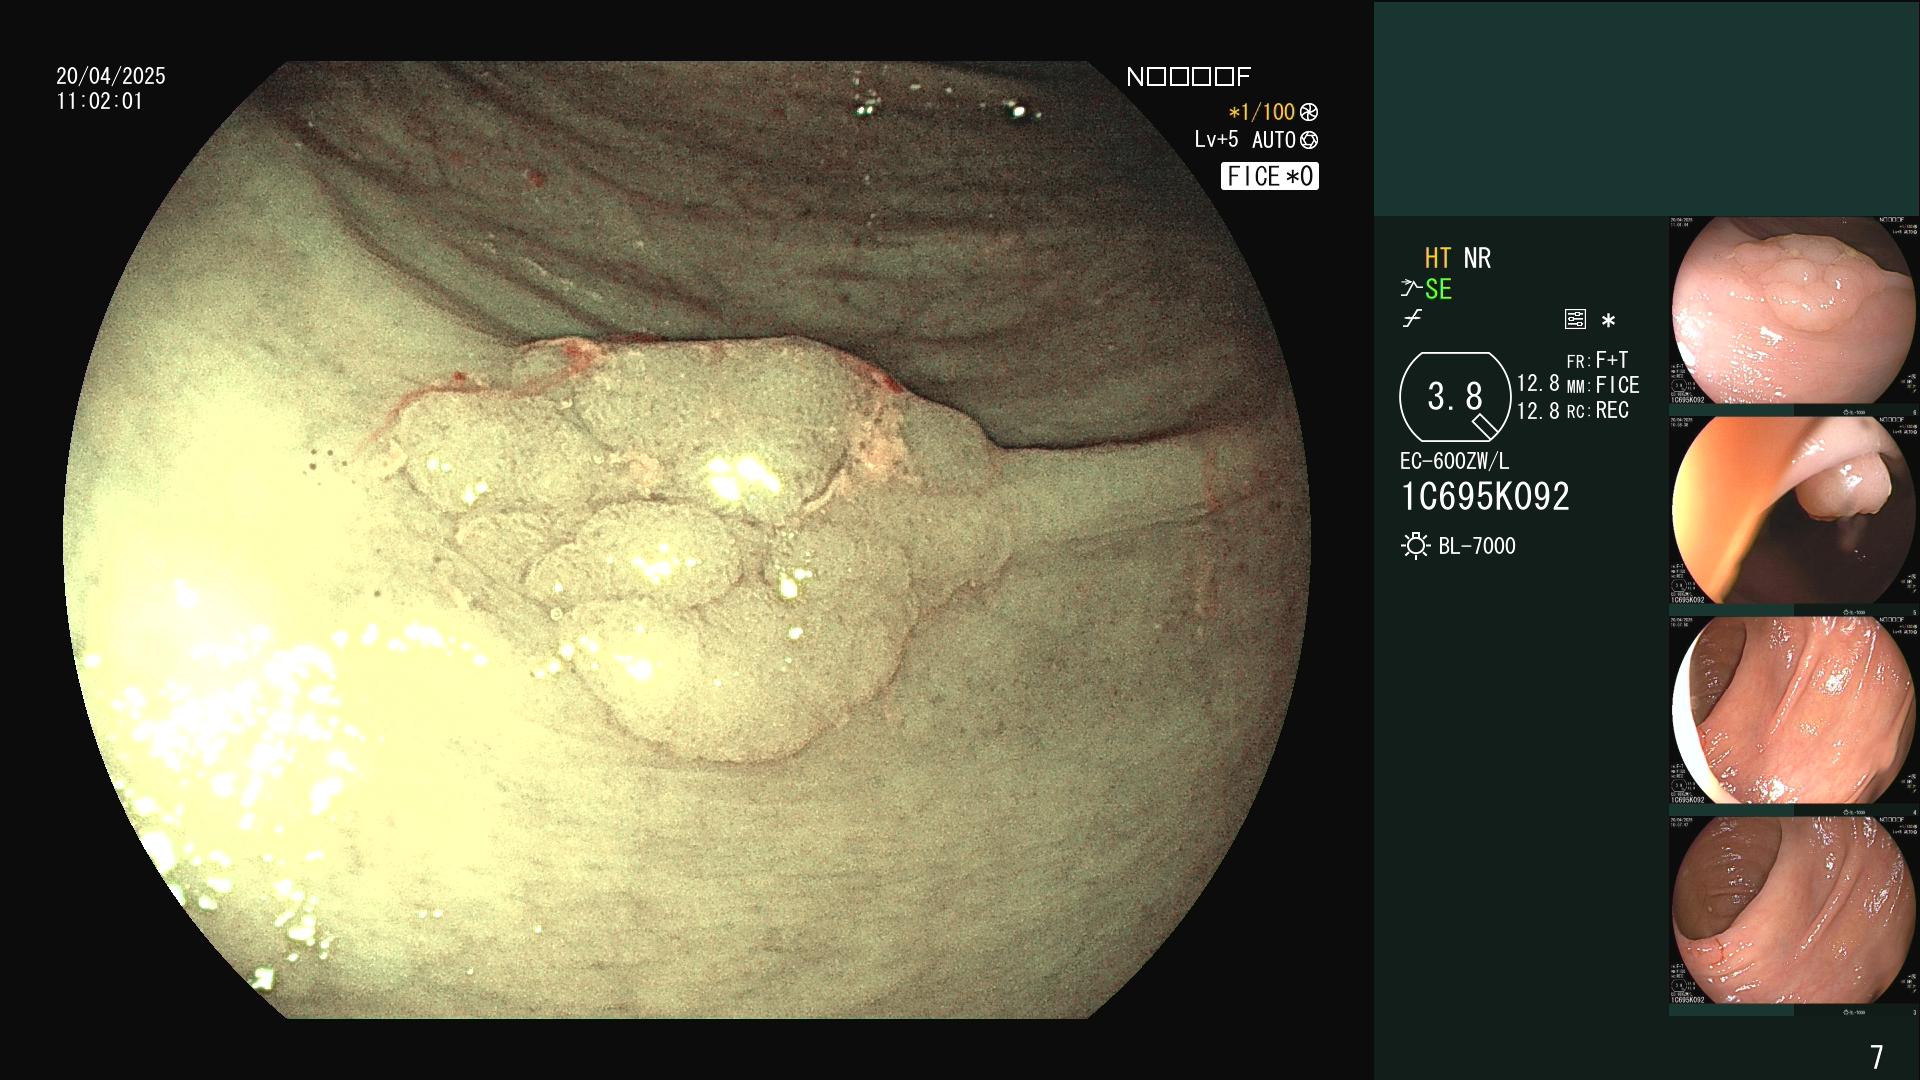Click the lower 12.8 value
The image size is (1920, 1080).
click(x=1538, y=410)
